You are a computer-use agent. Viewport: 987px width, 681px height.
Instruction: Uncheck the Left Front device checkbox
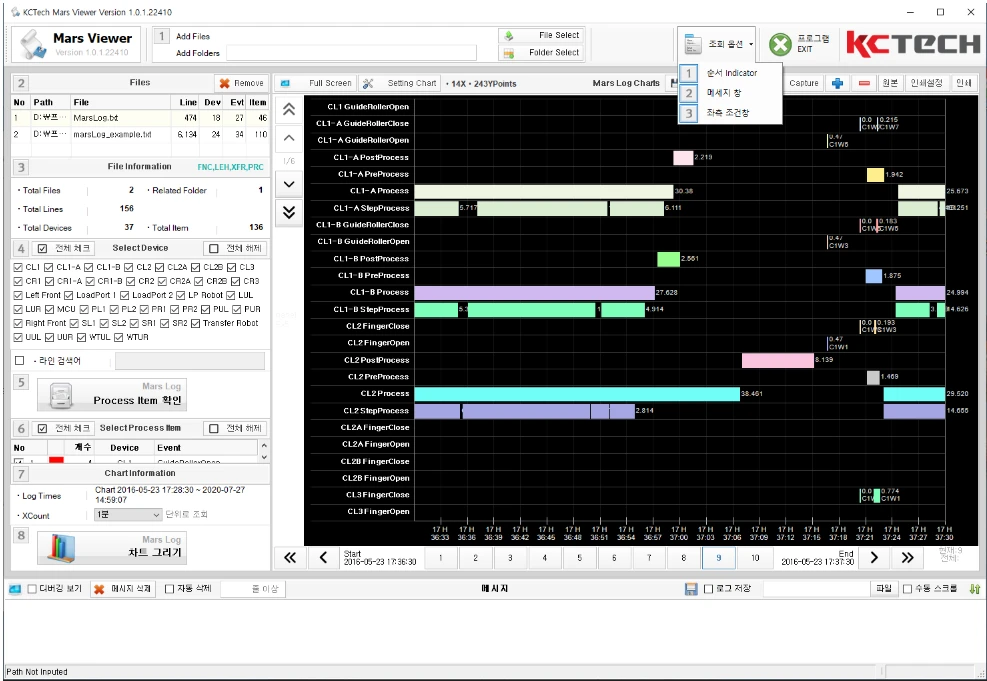[x=18, y=295]
